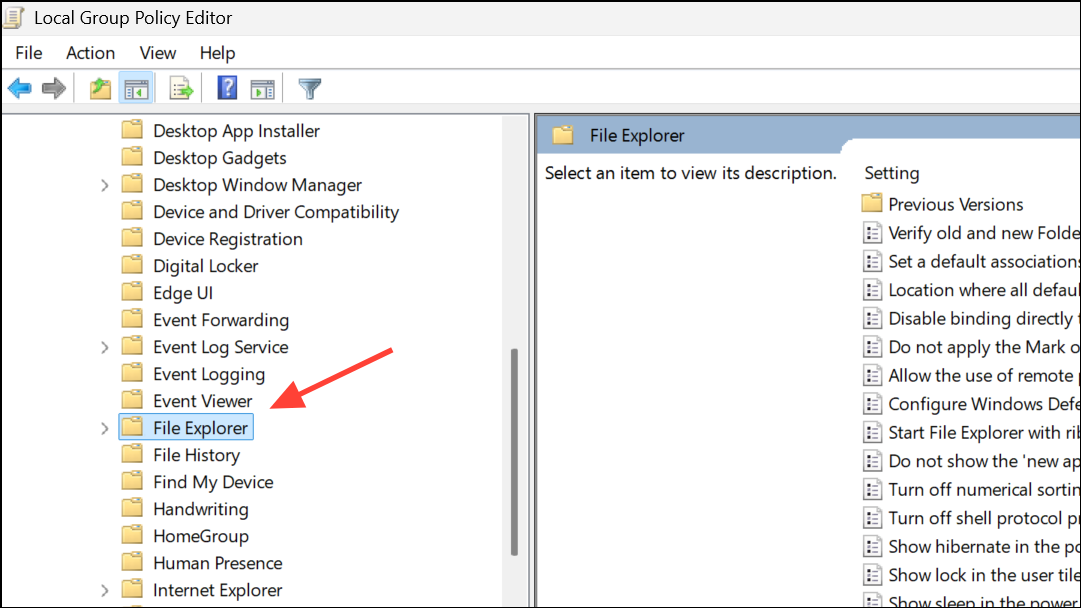Expand the Event Log Service node

104,347
